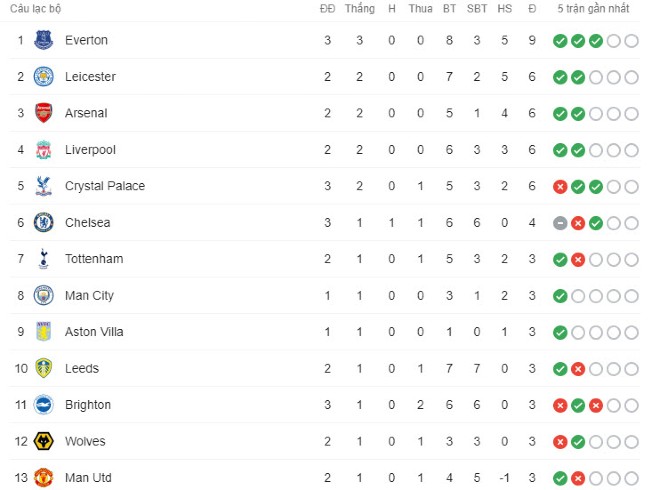The width and height of the screenshot is (660, 490).
Task: Click the Wolves club crest icon
Action: tap(43, 442)
